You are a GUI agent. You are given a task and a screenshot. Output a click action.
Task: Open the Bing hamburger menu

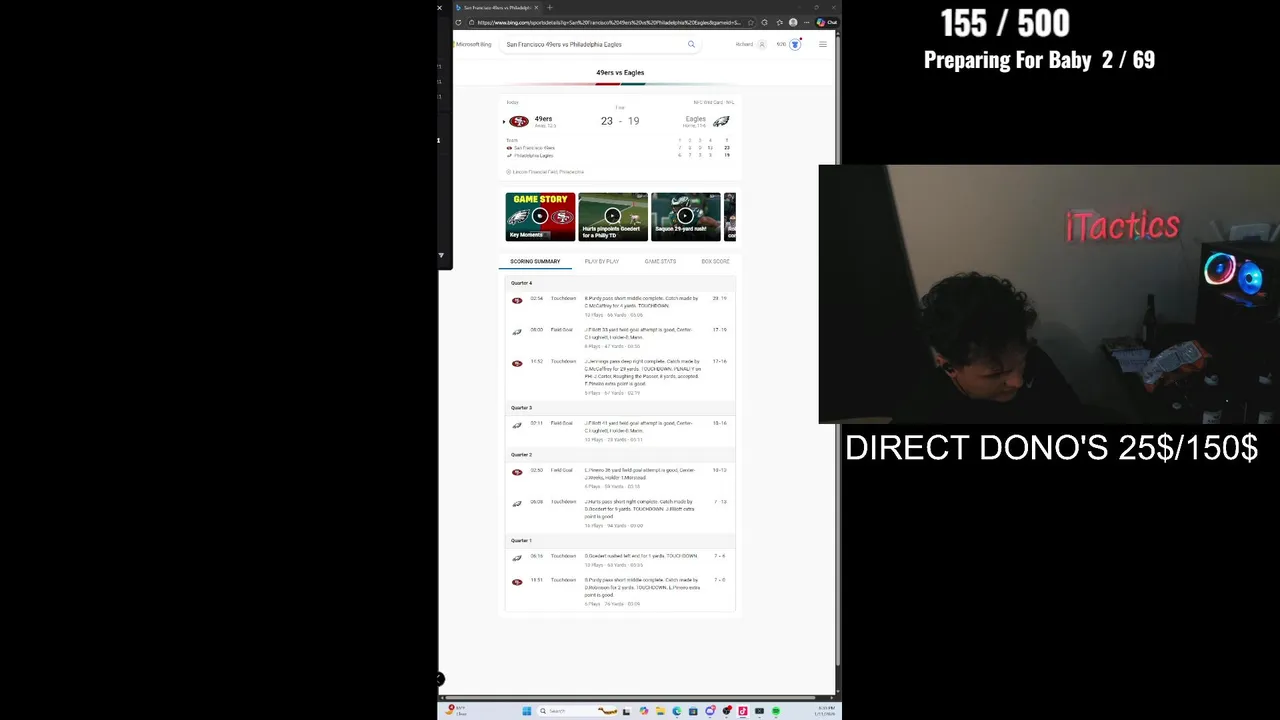(823, 44)
